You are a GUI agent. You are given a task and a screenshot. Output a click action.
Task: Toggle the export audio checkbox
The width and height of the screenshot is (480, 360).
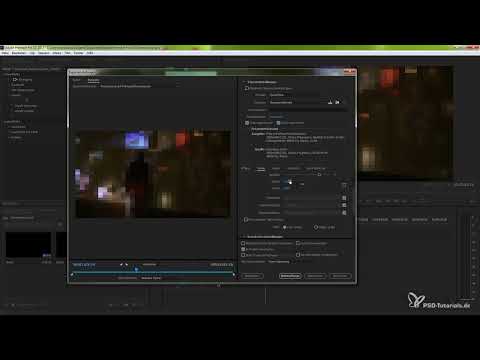click(278, 123)
